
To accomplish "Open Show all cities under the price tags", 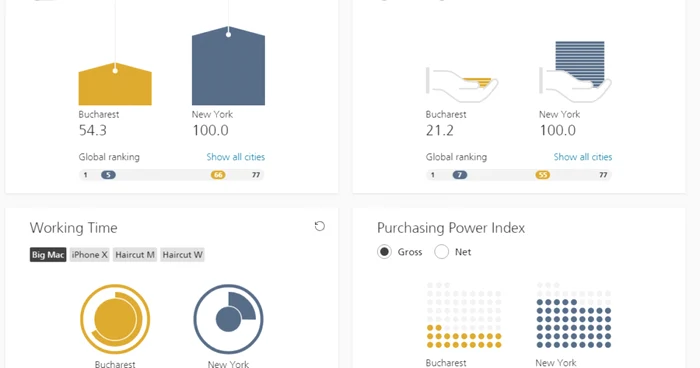I will click(236, 157).
